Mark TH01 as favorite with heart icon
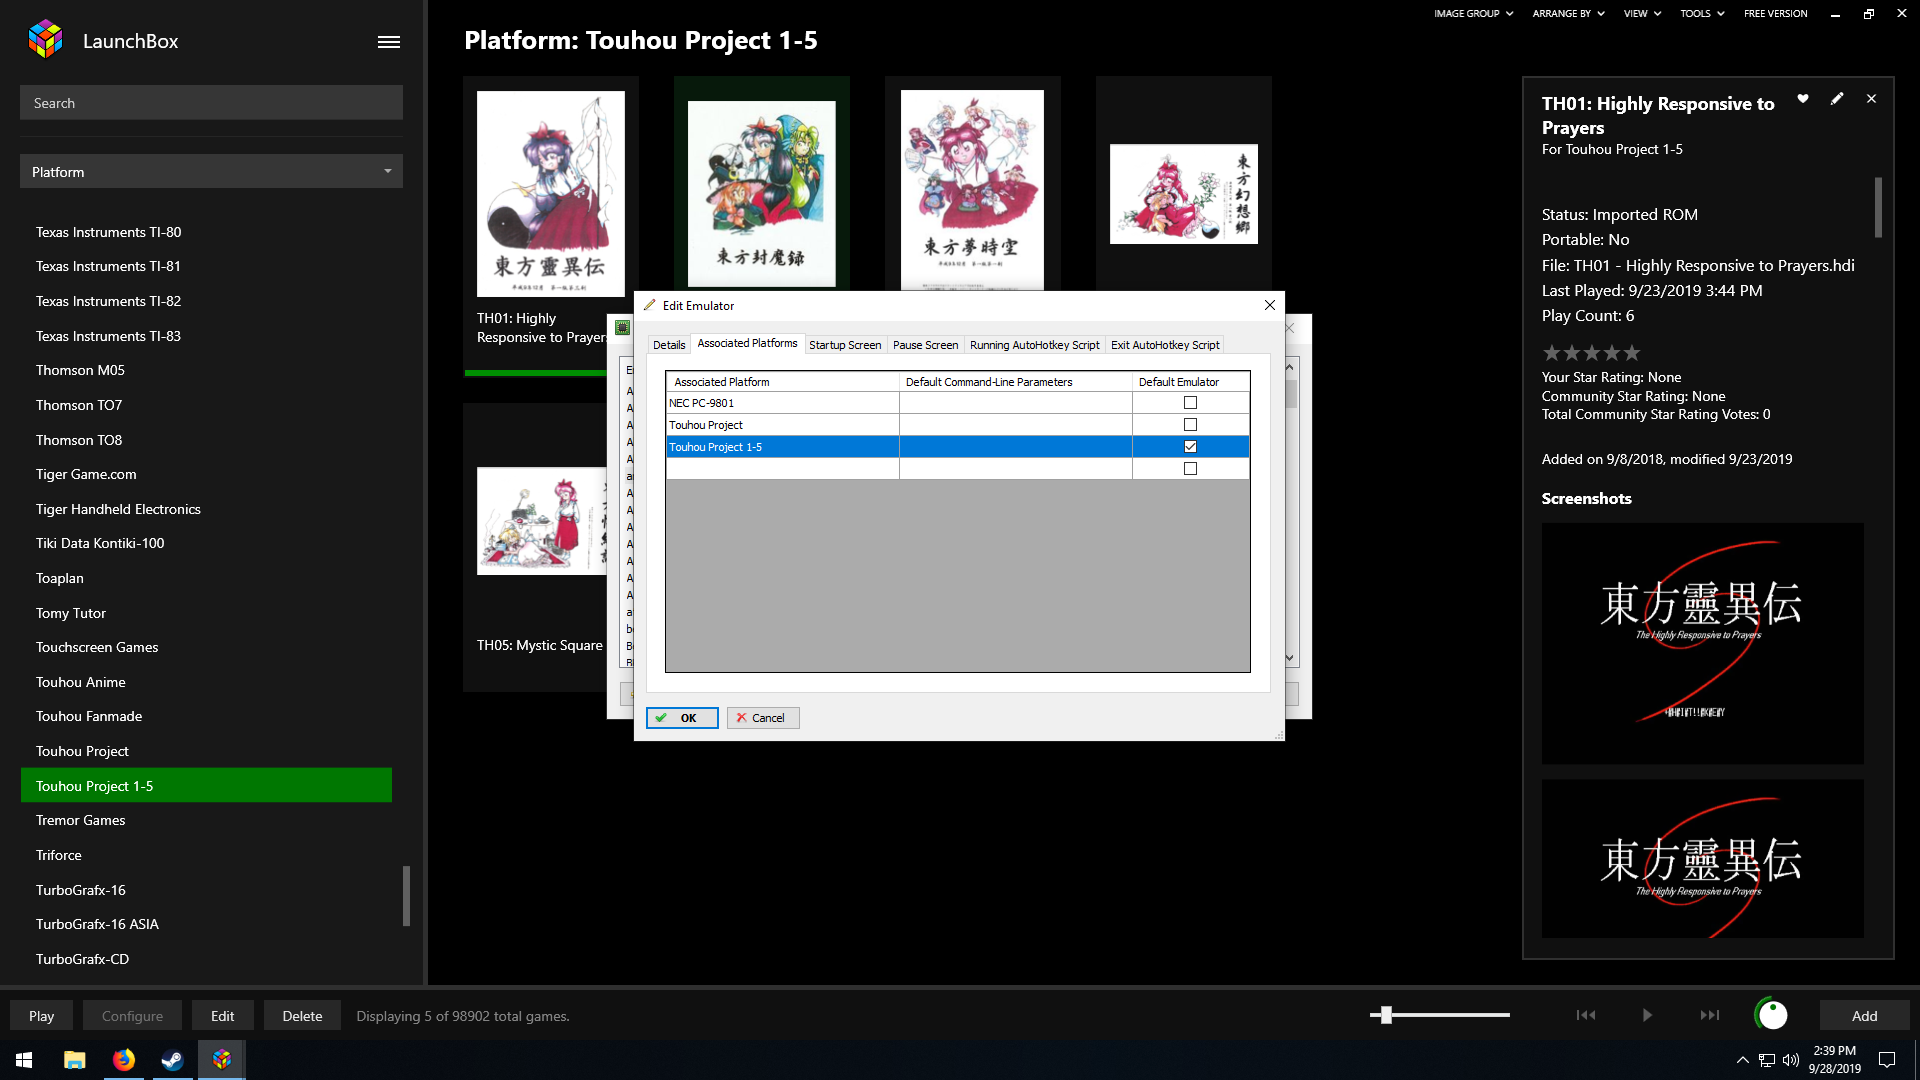The width and height of the screenshot is (1920, 1080). [x=1803, y=99]
